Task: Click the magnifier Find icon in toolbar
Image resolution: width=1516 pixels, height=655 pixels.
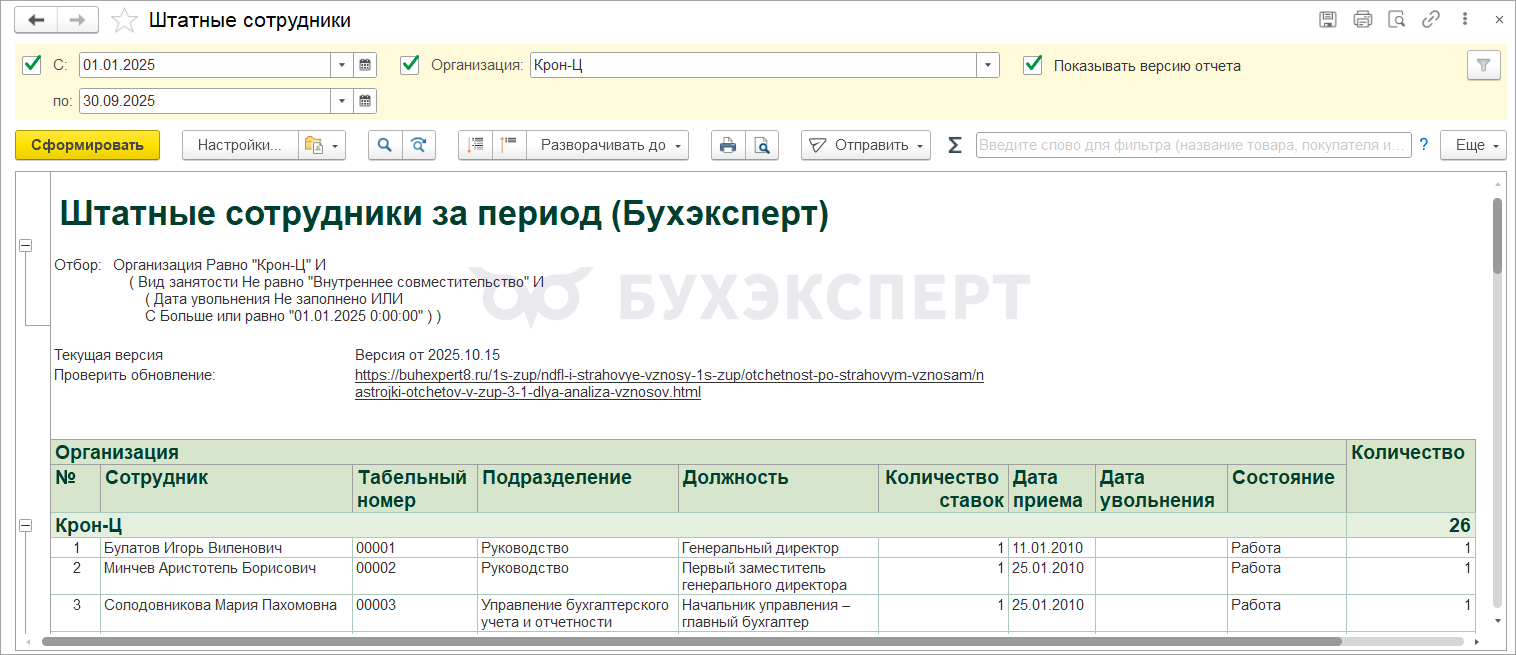Action: pos(385,145)
